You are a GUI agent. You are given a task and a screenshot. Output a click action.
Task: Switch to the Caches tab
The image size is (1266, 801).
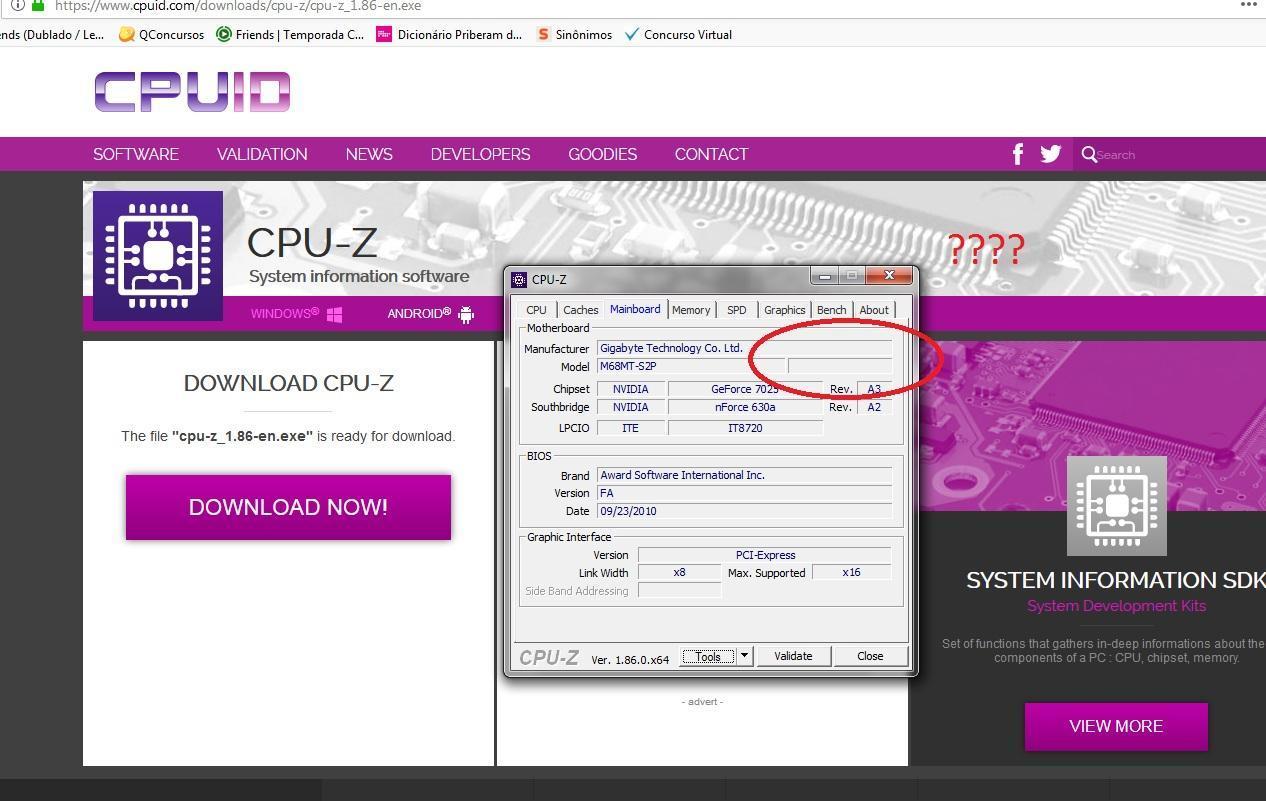click(x=580, y=310)
